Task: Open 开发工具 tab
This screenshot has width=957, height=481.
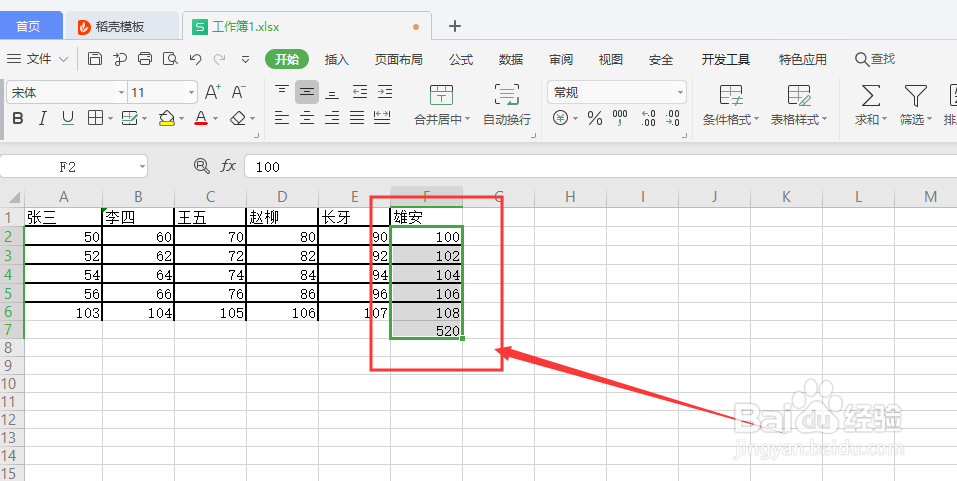Action: [726, 59]
